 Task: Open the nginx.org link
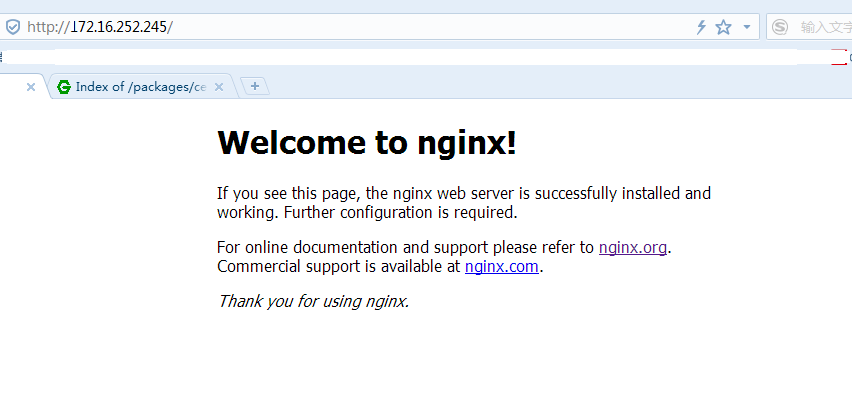click(x=632, y=248)
